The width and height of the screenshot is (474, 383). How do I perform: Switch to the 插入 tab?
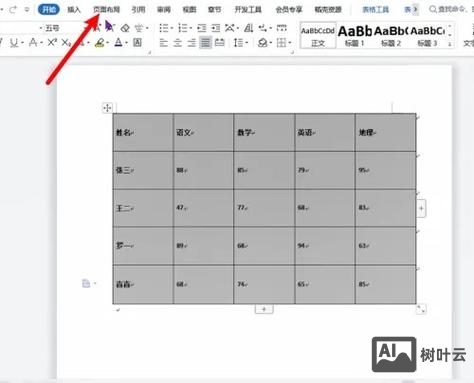coord(74,10)
